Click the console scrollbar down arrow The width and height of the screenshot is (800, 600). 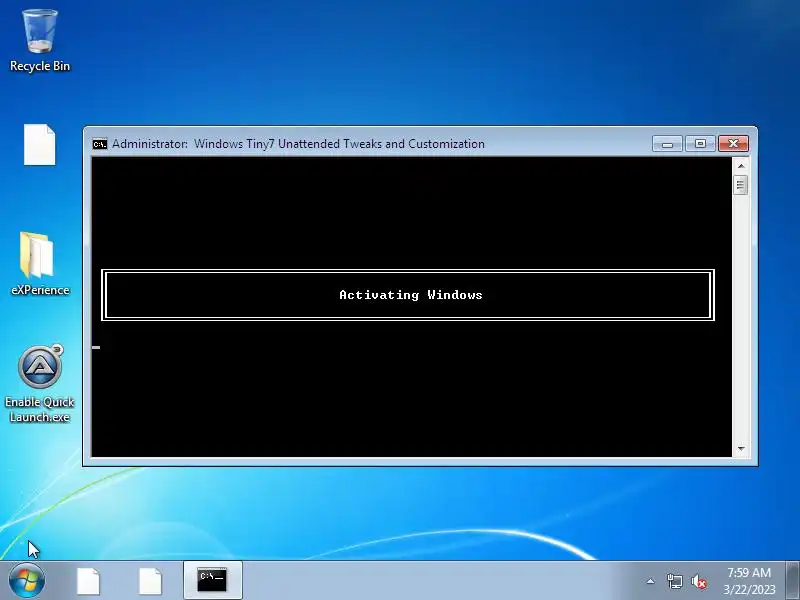point(741,449)
